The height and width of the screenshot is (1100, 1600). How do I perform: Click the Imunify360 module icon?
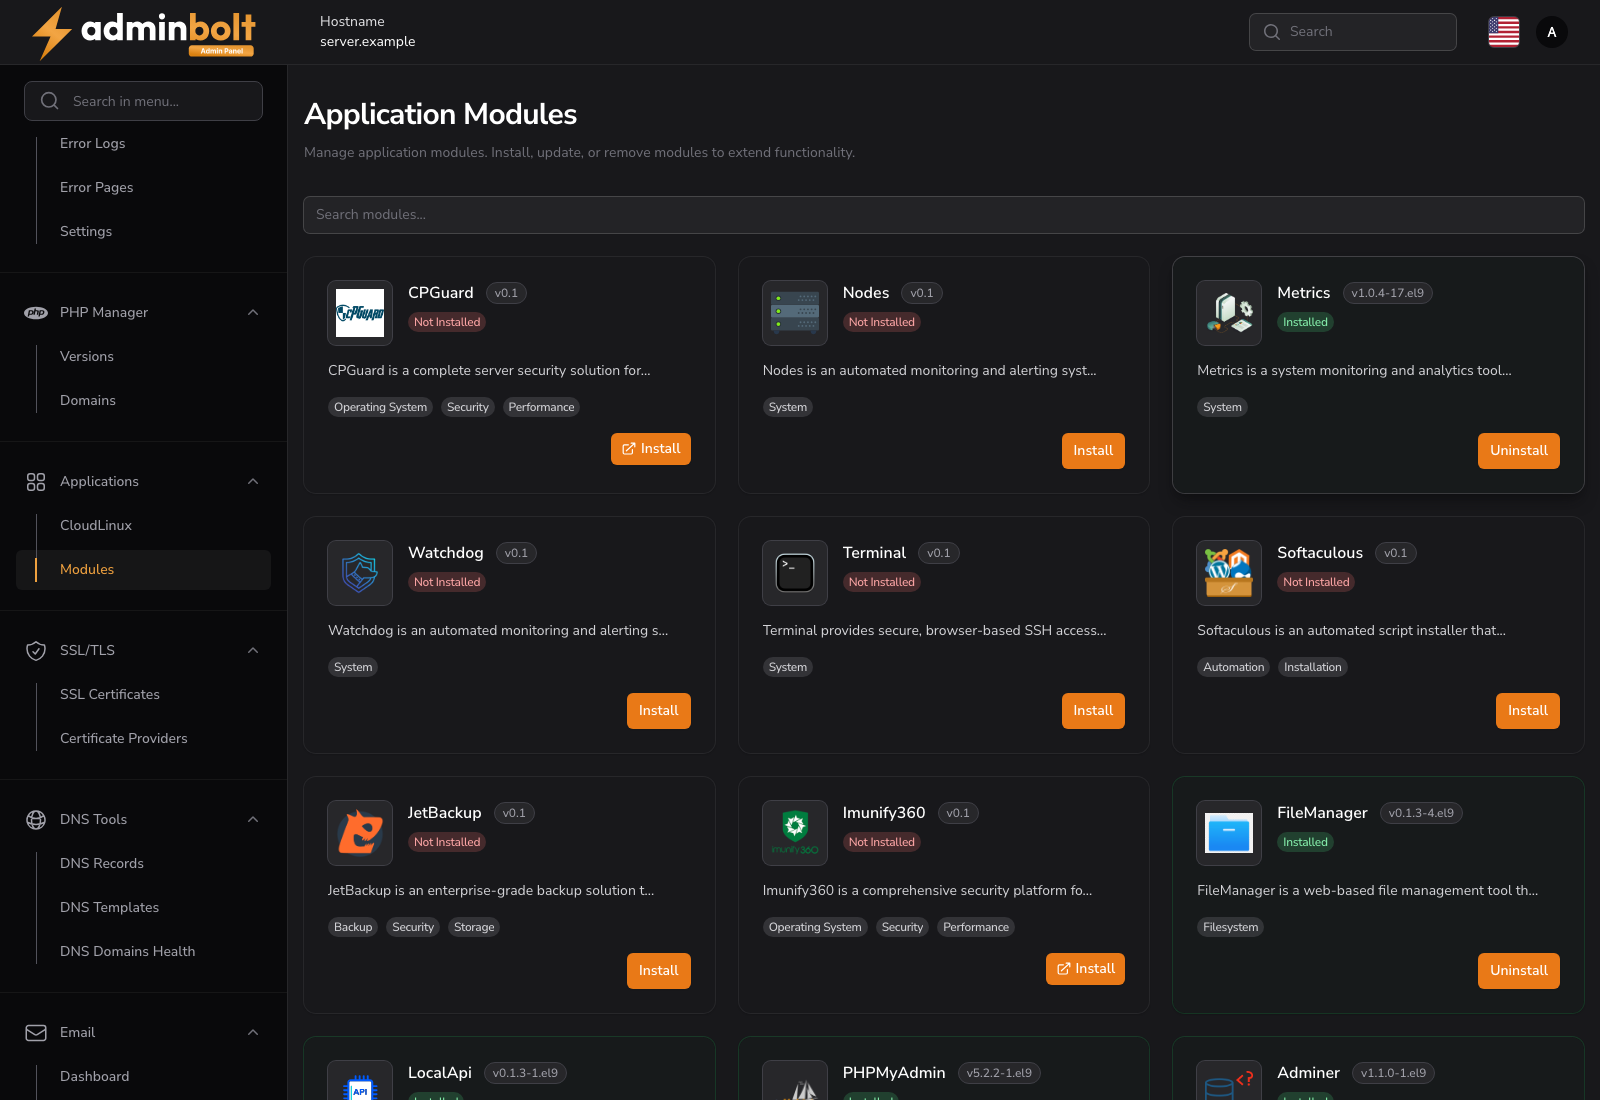tap(795, 833)
